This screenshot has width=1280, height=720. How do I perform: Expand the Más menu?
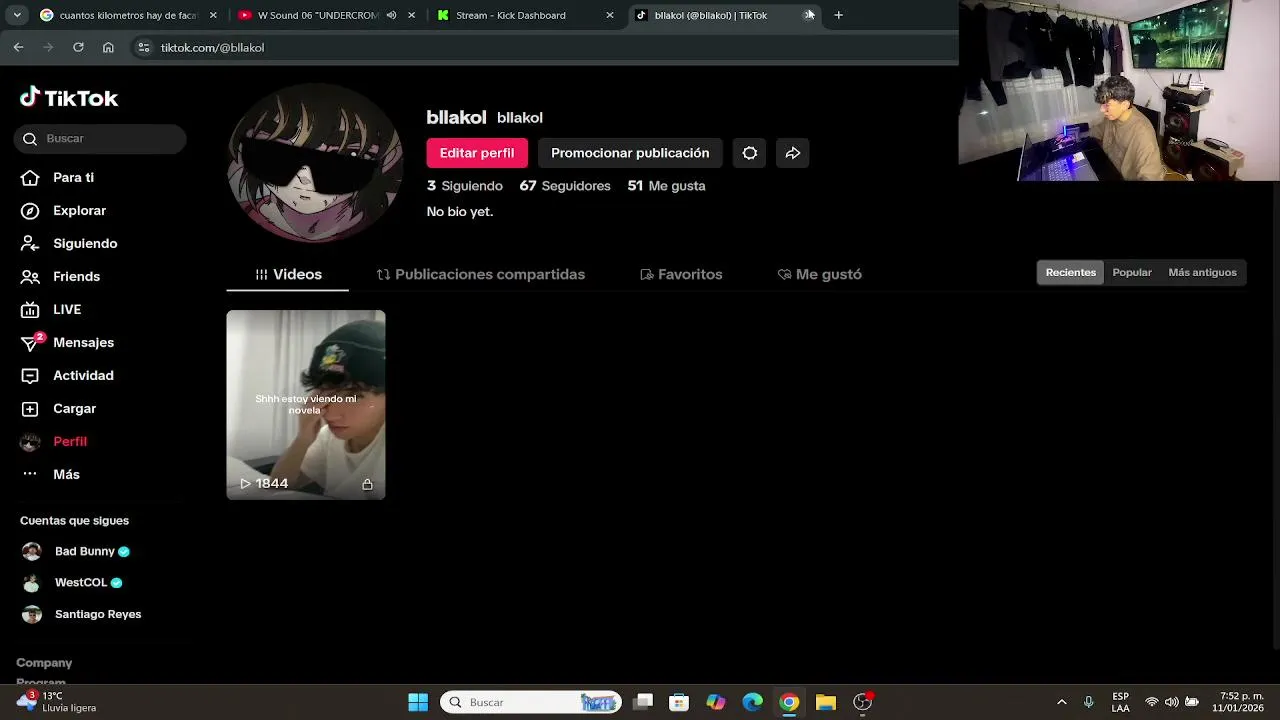coord(51,474)
